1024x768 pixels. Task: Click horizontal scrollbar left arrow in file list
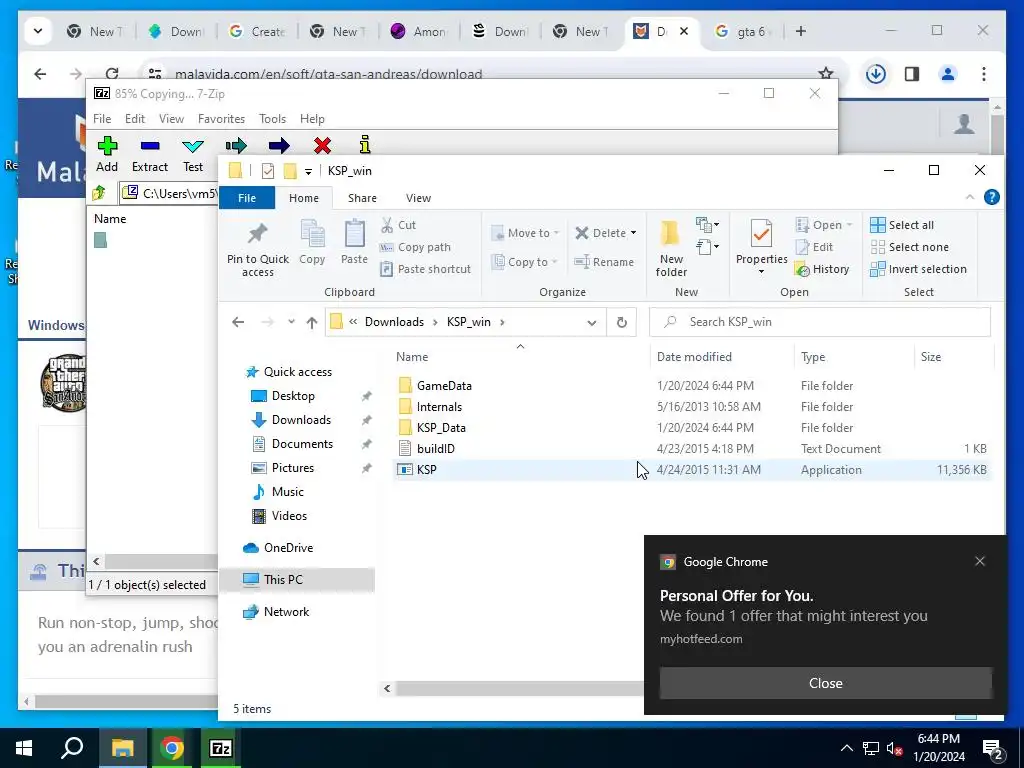point(387,688)
